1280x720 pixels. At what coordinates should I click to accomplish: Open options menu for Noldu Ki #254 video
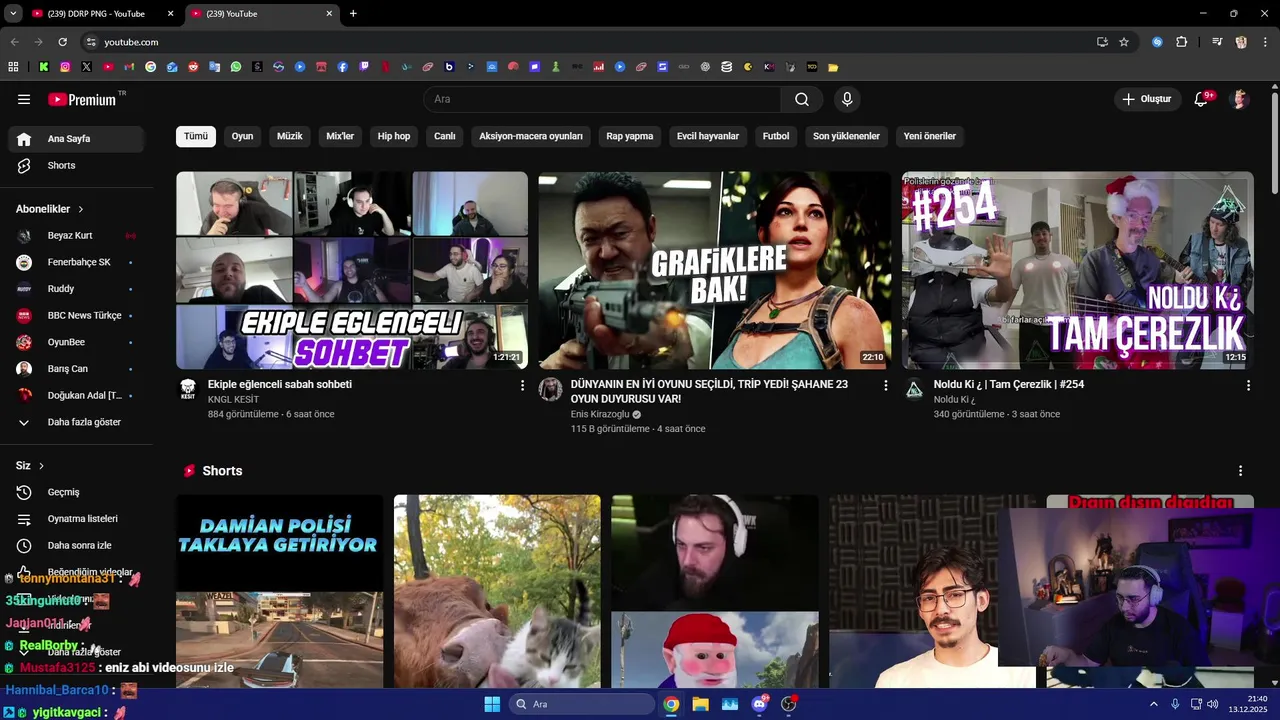click(x=1248, y=385)
